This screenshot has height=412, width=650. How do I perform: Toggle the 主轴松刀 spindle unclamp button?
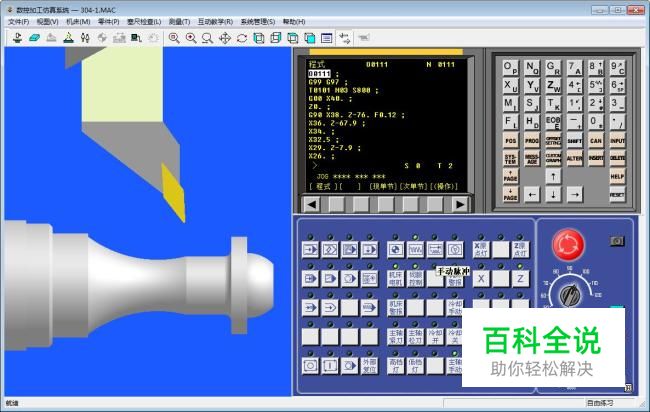coord(415,337)
